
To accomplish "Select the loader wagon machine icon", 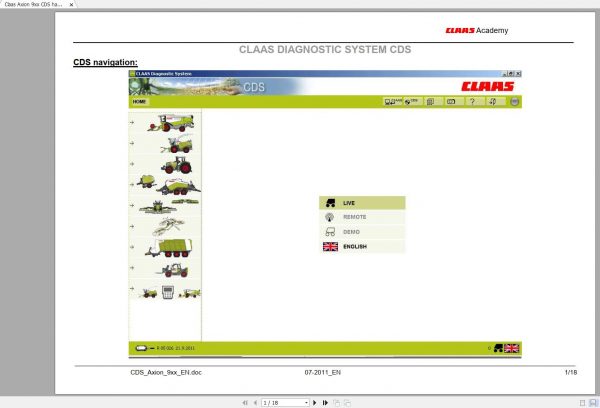I will tap(168, 248).
